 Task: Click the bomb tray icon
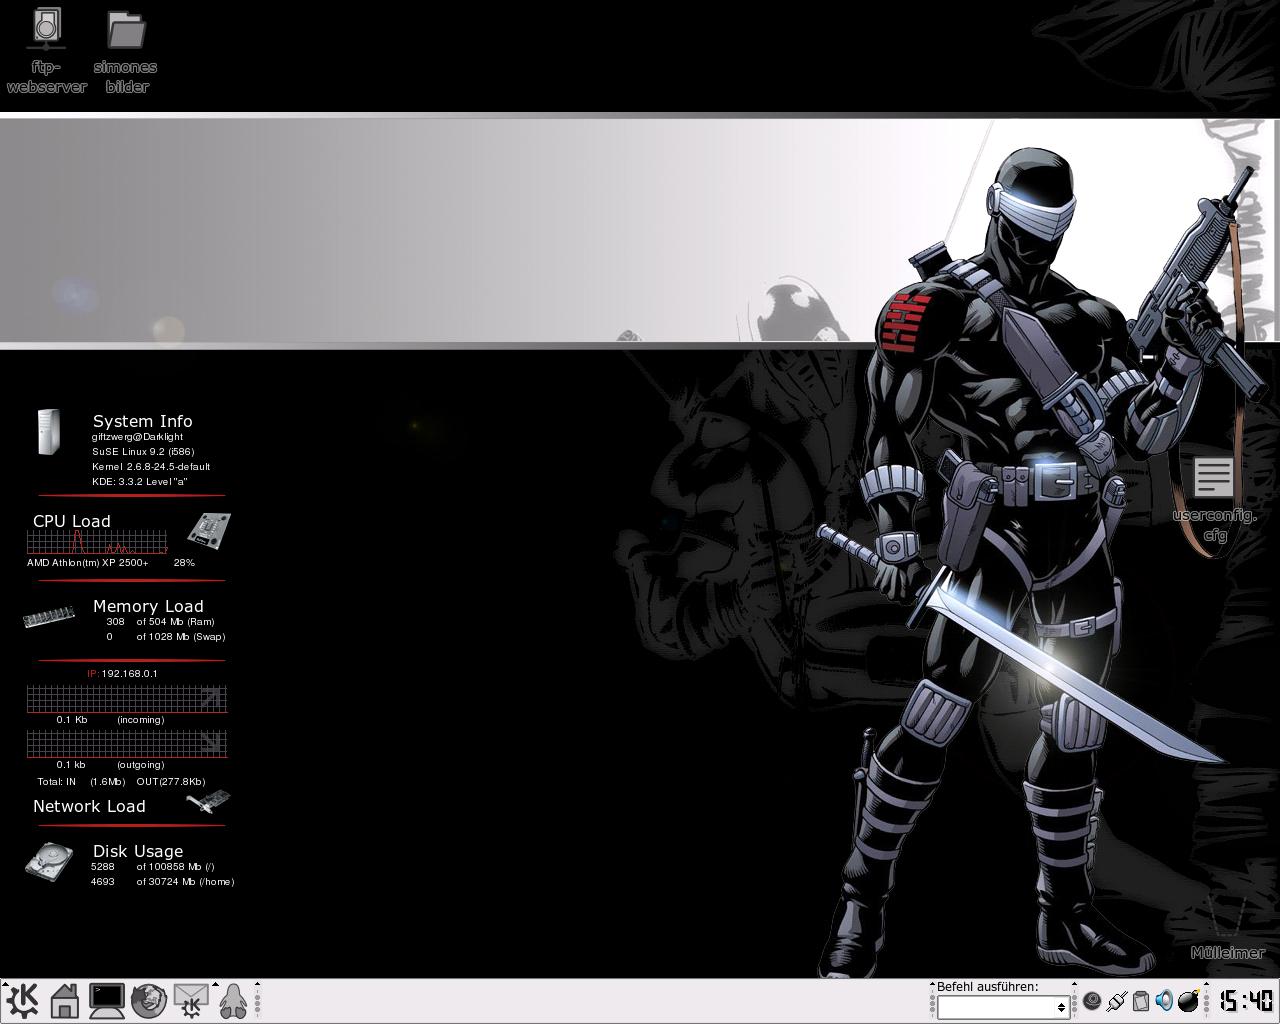[x=1189, y=1001]
